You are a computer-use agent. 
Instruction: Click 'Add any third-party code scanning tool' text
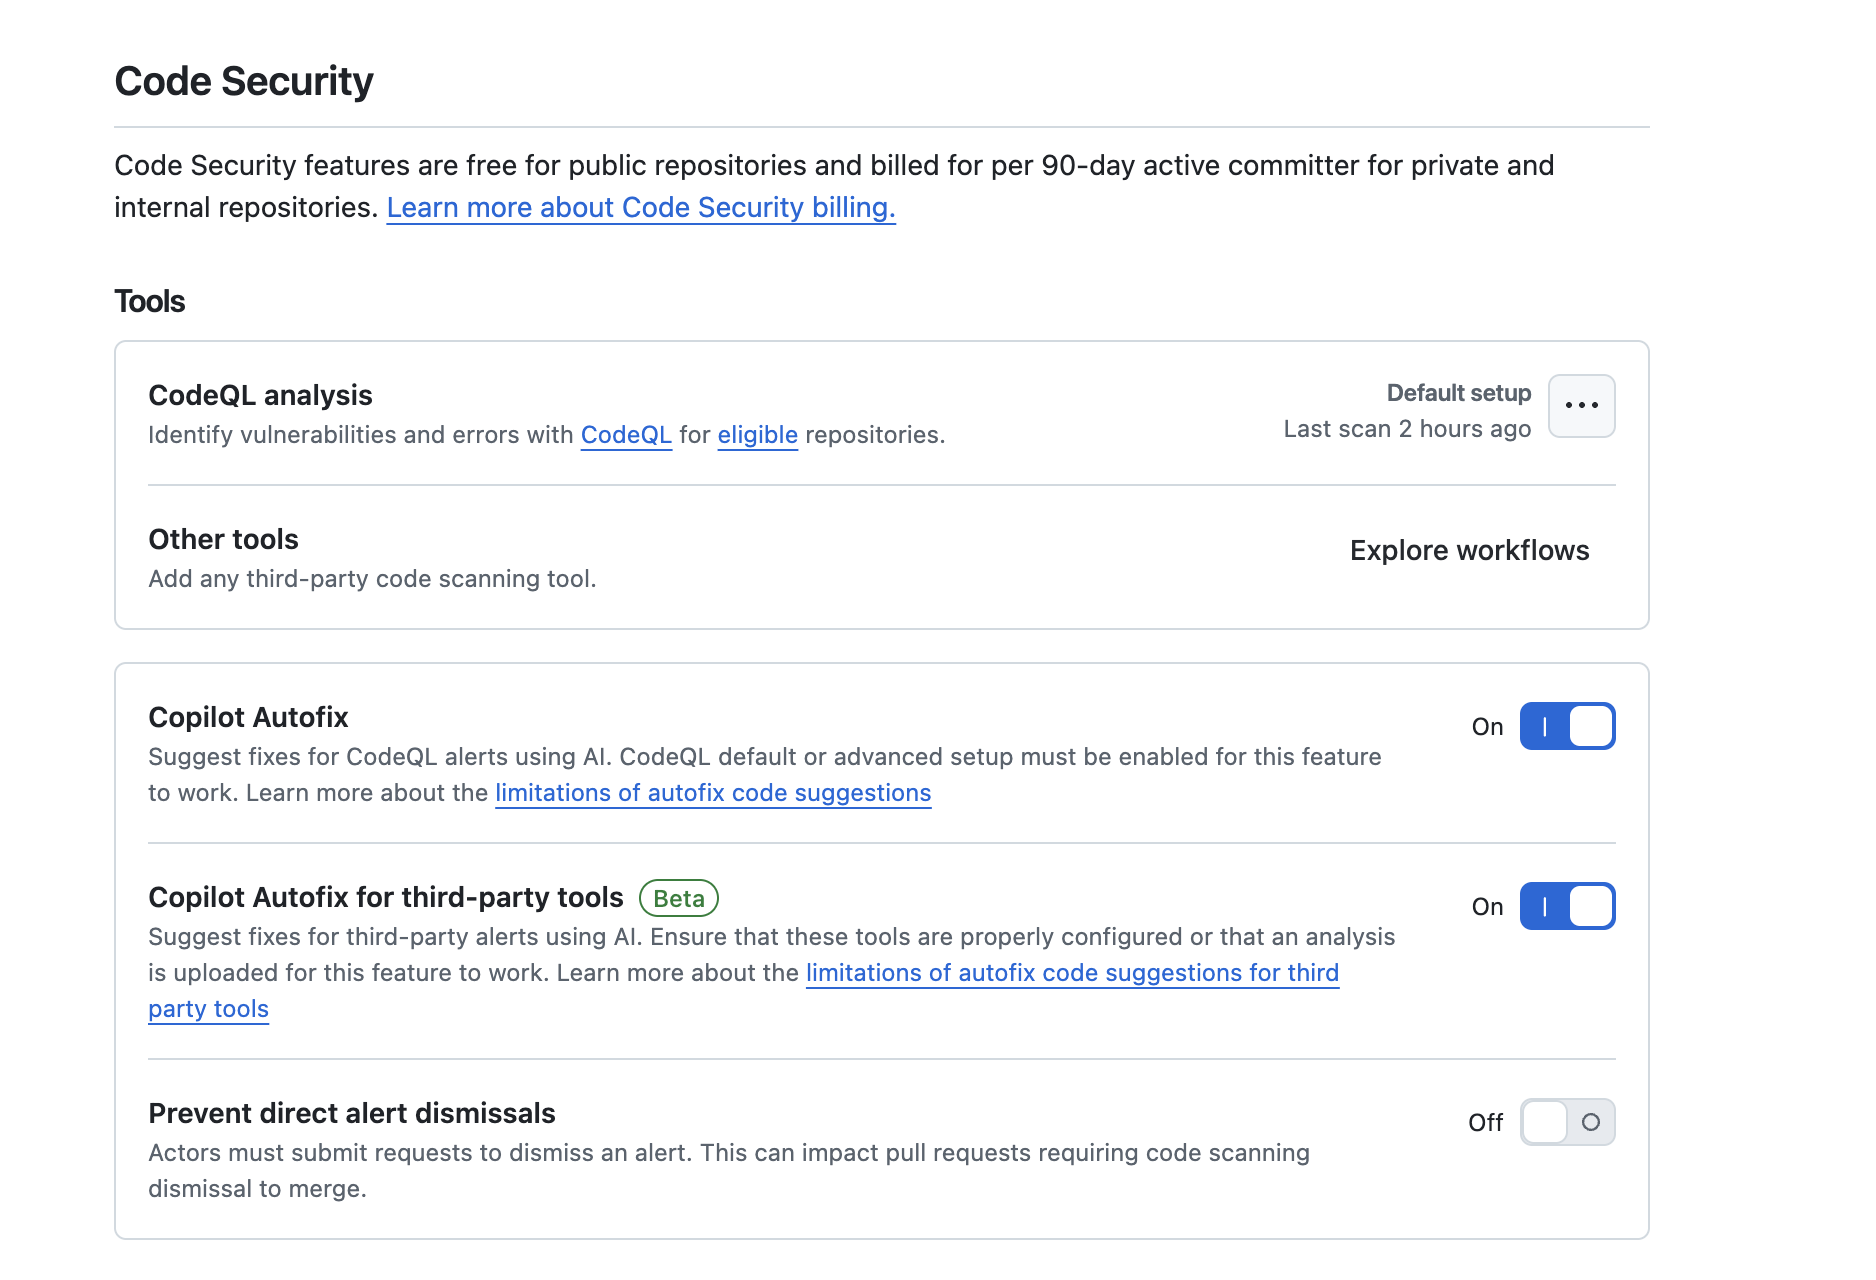[x=372, y=579]
